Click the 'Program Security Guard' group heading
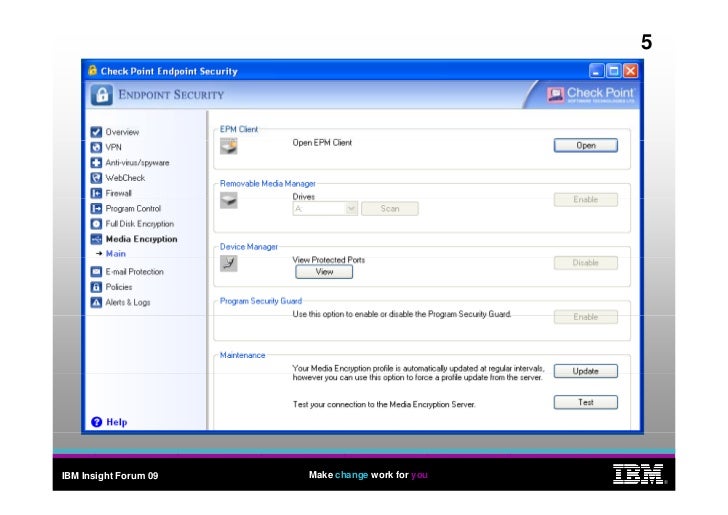Image resolution: width=728 pixels, height=515 pixels. click(260, 301)
